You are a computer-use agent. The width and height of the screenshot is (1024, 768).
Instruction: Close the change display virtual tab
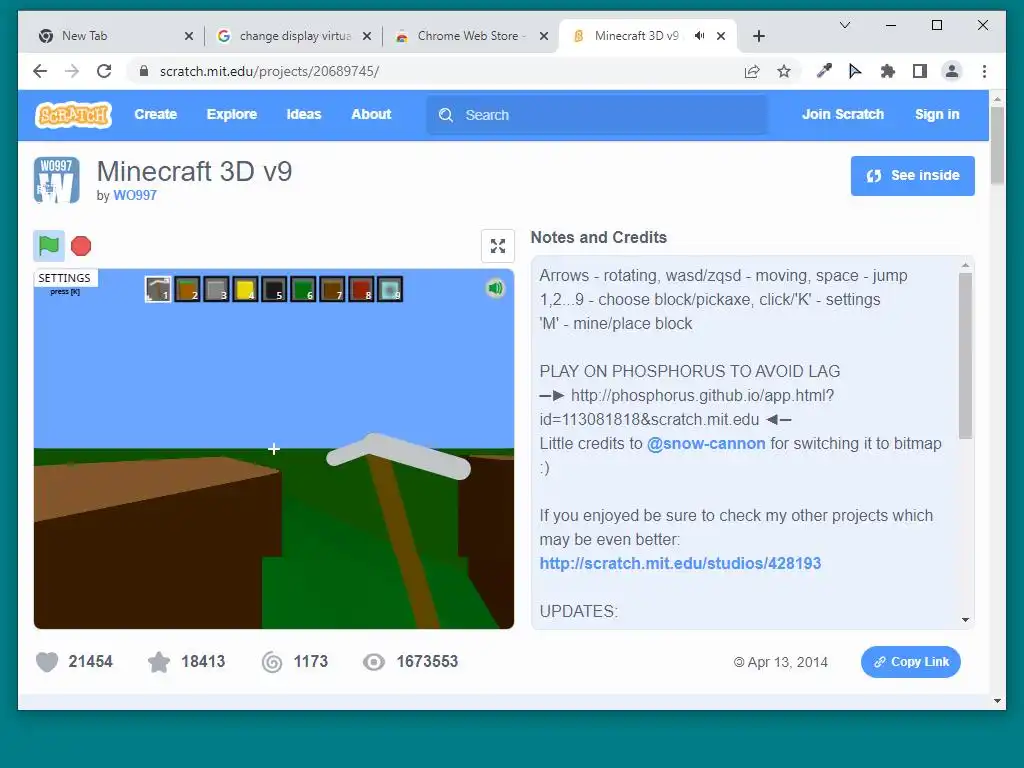click(367, 37)
